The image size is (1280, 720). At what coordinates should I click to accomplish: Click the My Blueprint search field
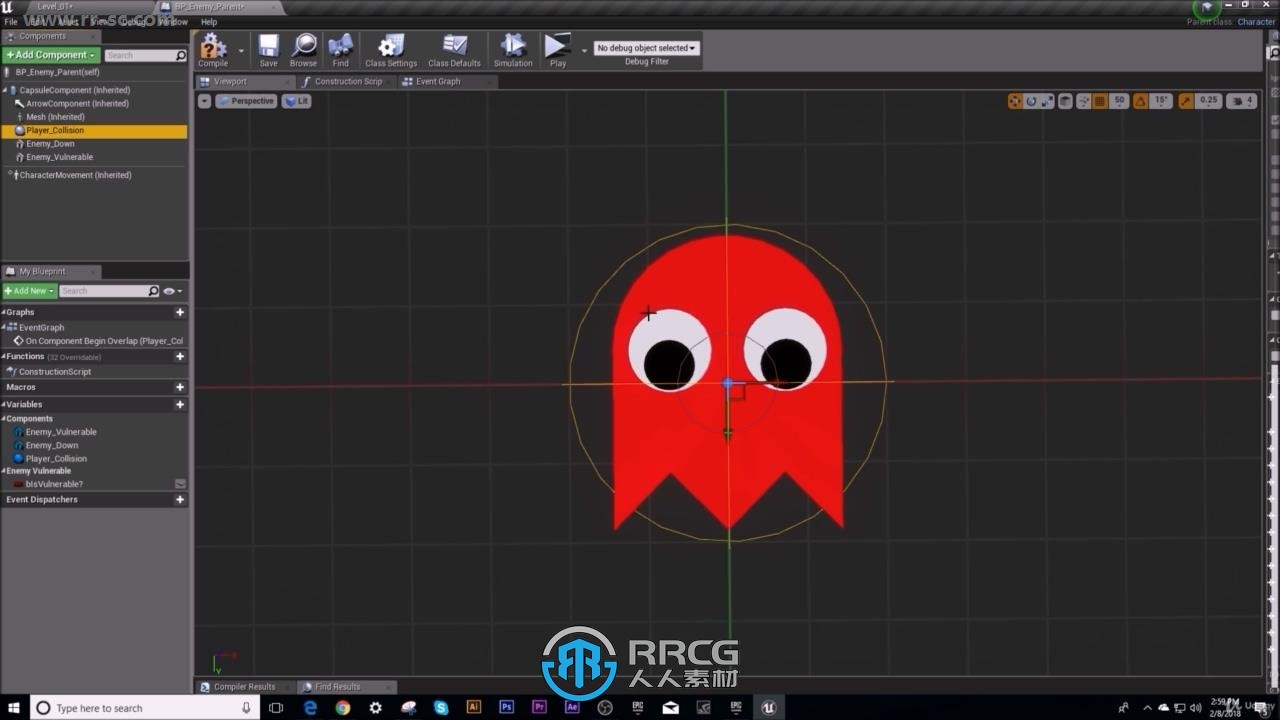click(109, 291)
